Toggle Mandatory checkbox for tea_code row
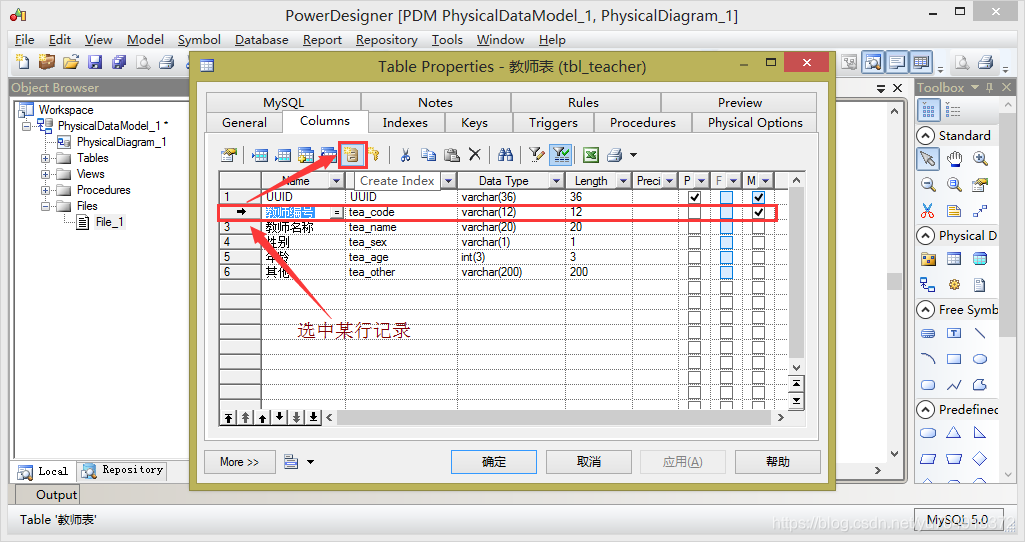 (x=758, y=212)
